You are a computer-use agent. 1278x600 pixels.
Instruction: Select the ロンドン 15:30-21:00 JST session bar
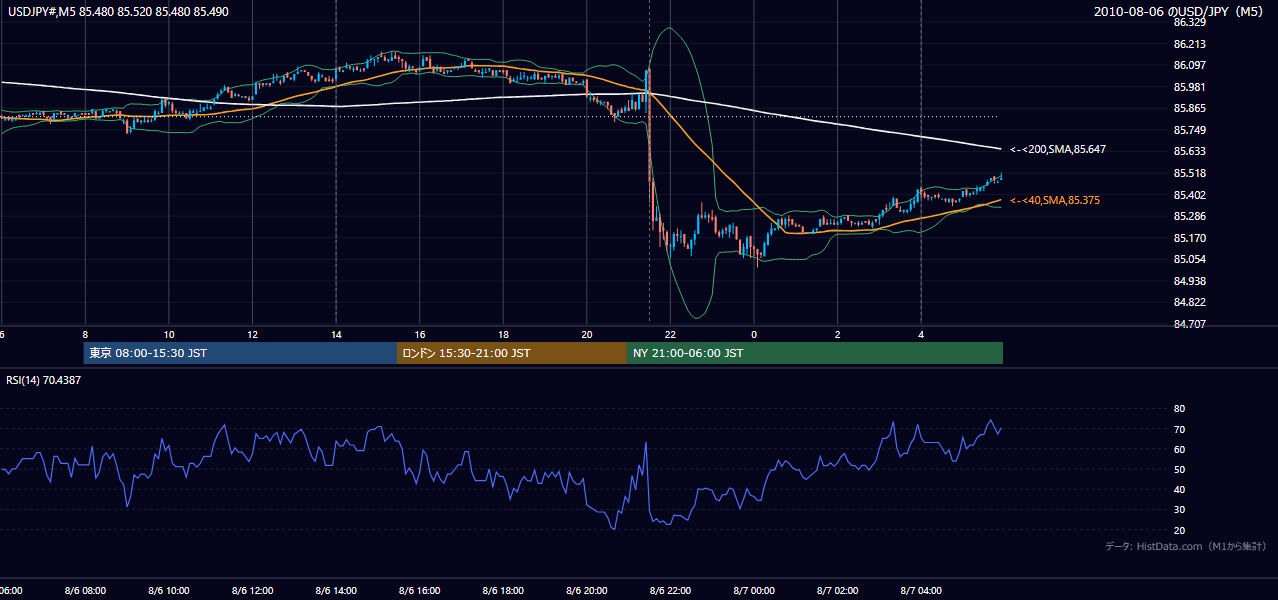coord(512,353)
